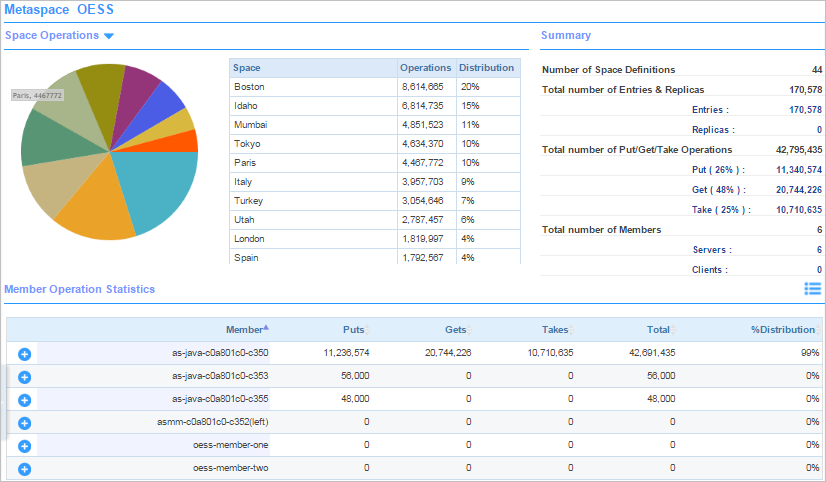Sort members by Takes column
826x482 pixels.
coord(555,329)
